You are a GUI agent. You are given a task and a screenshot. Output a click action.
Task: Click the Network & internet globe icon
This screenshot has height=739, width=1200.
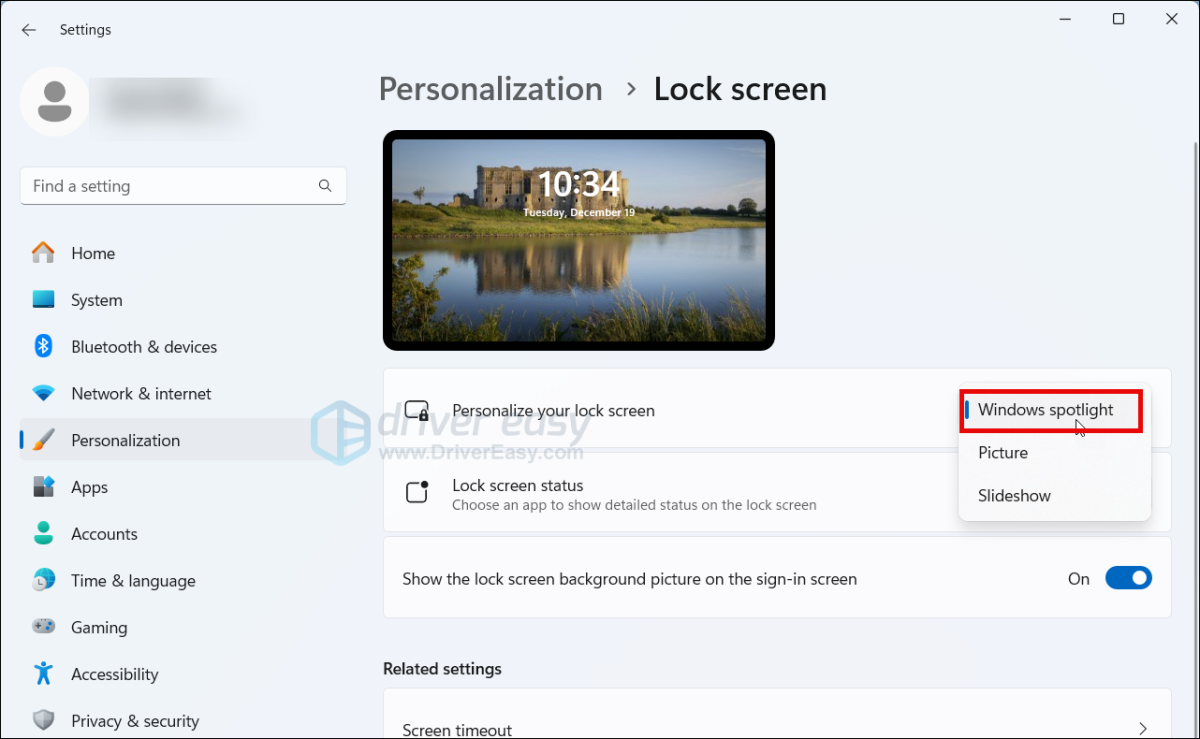44,394
